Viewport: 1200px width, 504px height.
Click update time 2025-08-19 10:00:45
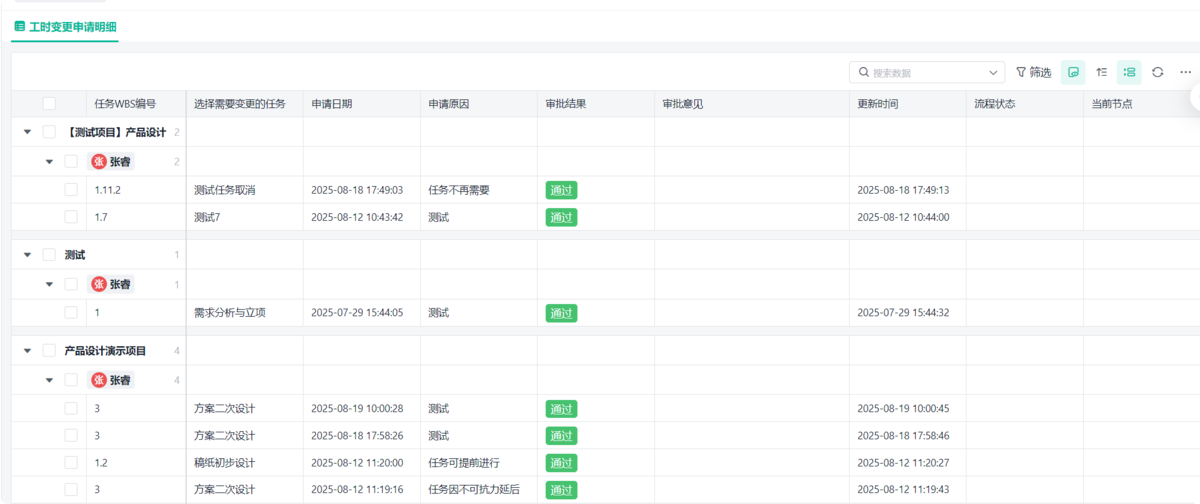pyautogui.click(x=903, y=409)
